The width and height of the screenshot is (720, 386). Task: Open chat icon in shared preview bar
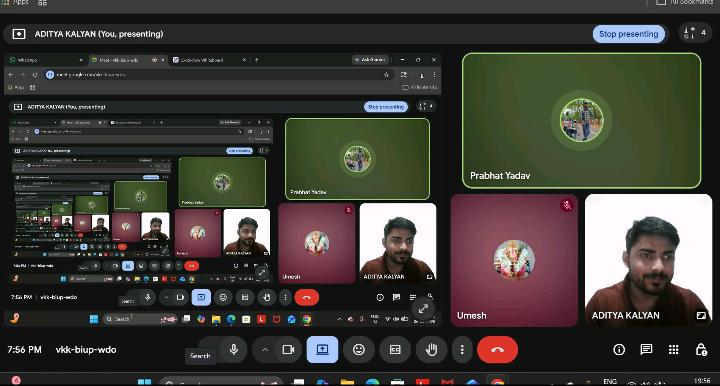pos(397,297)
